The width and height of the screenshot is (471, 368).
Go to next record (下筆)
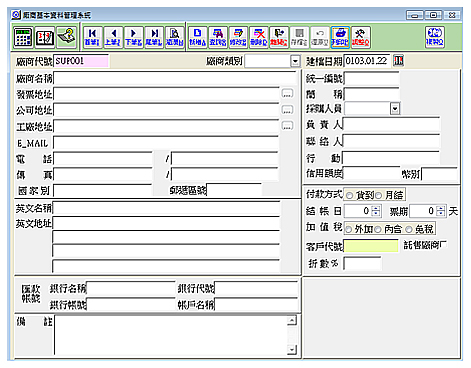134,37
